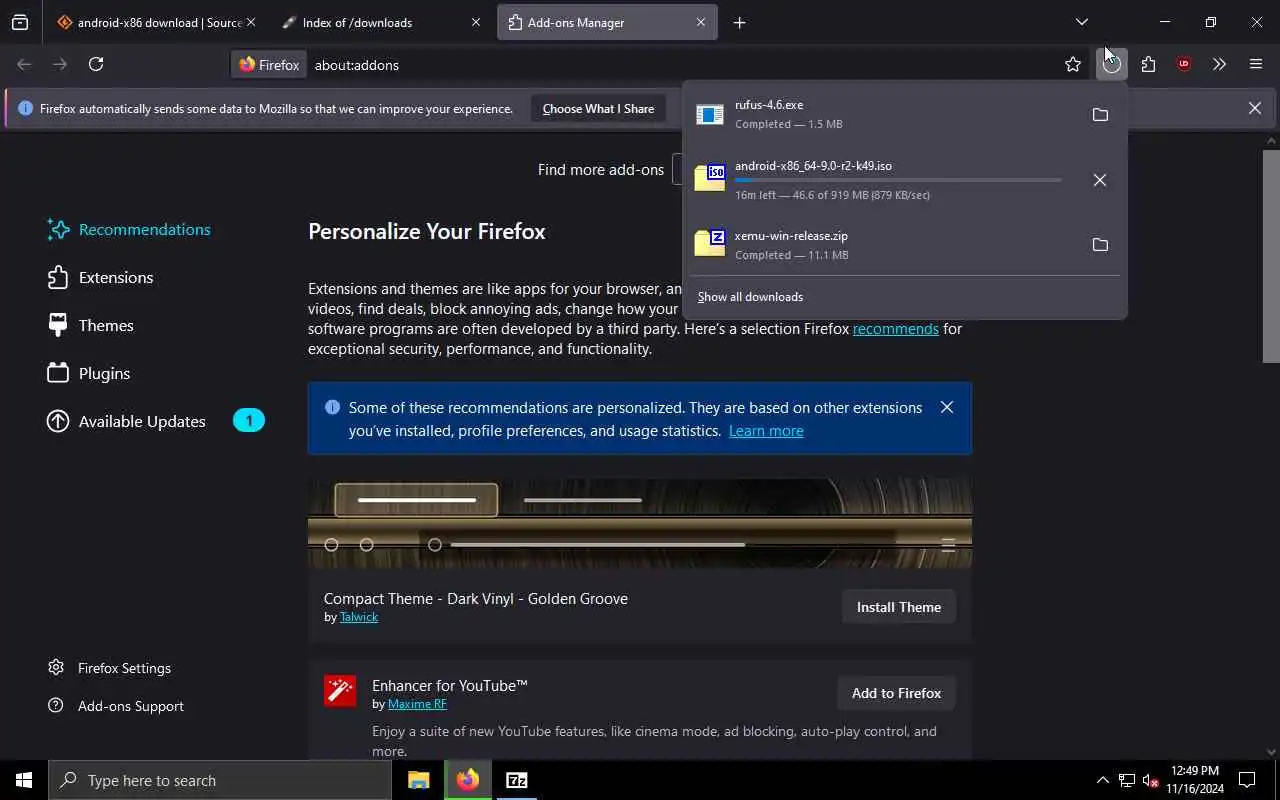
Task: Follow the recommends link in description
Action: click(896, 328)
